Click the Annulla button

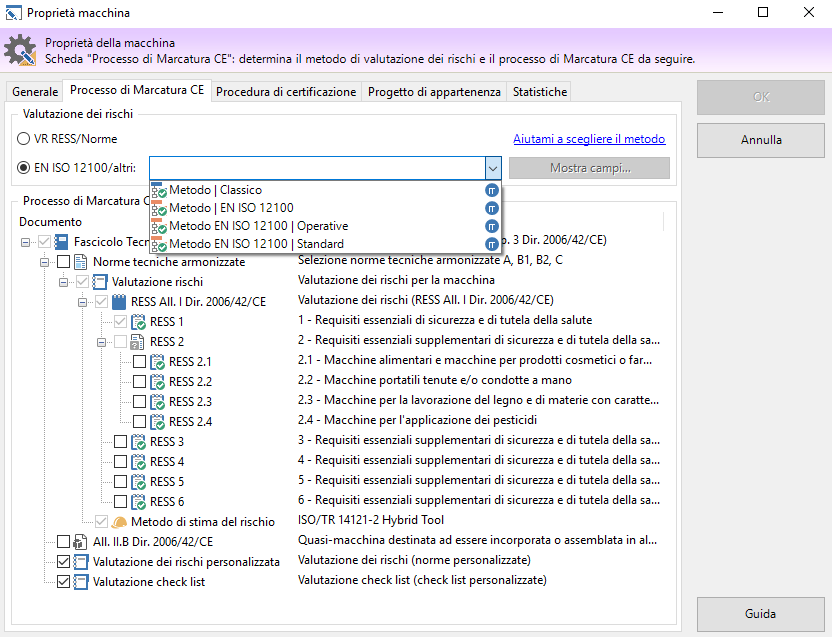pyautogui.click(x=761, y=140)
